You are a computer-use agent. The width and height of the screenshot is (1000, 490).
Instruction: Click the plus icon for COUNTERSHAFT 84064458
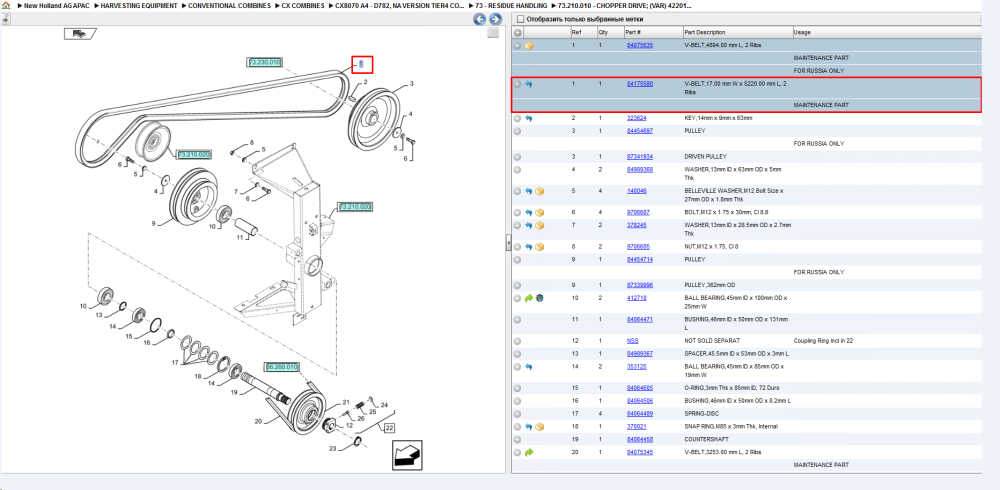(x=517, y=440)
